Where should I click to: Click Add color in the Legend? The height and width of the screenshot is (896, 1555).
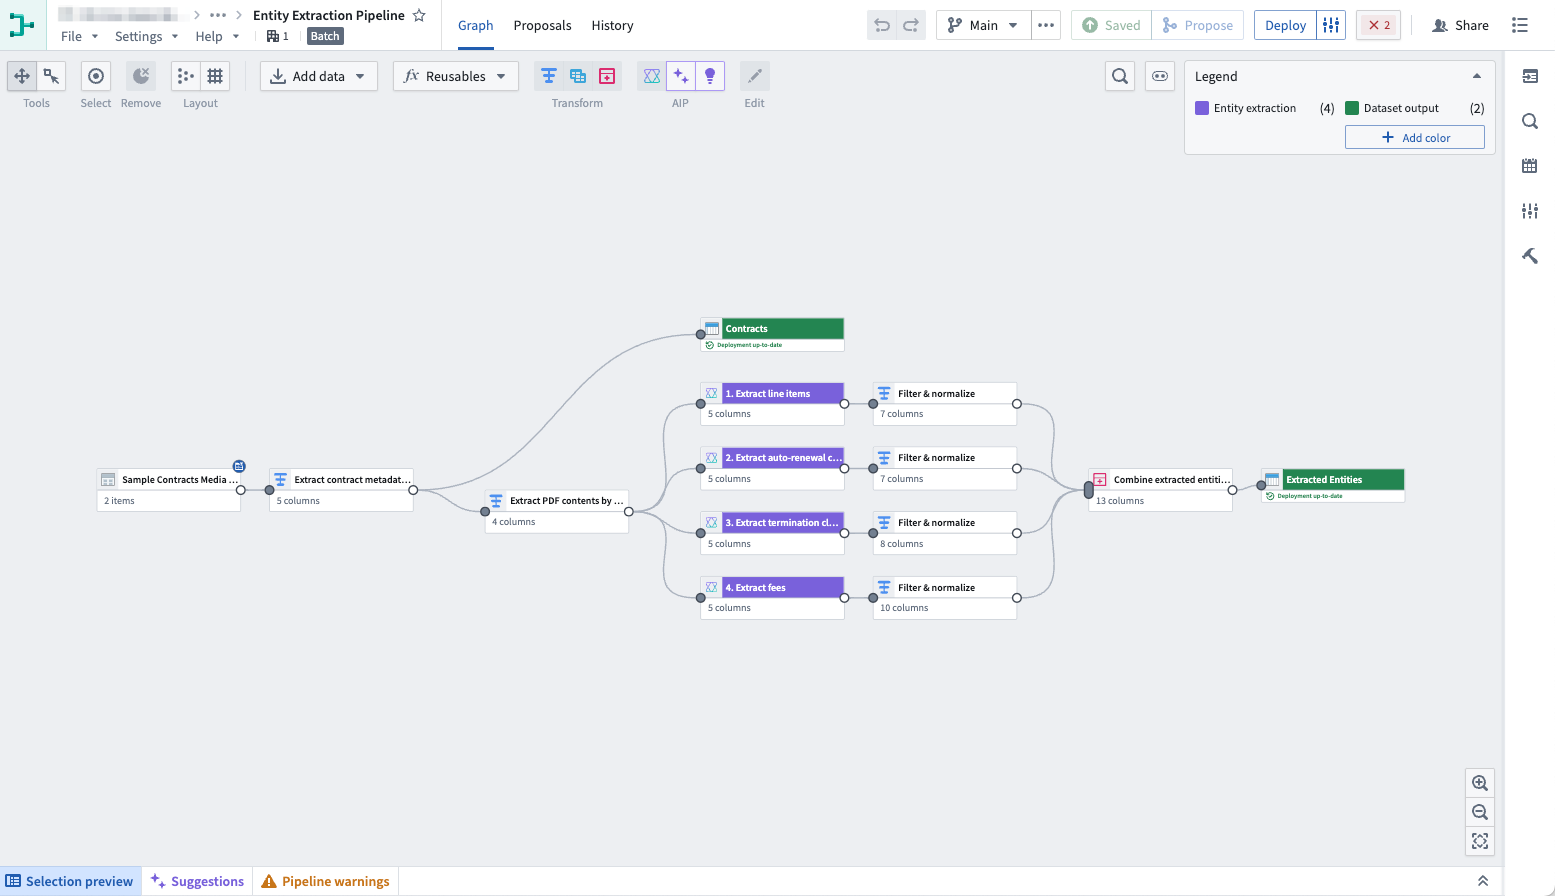click(x=1414, y=137)
